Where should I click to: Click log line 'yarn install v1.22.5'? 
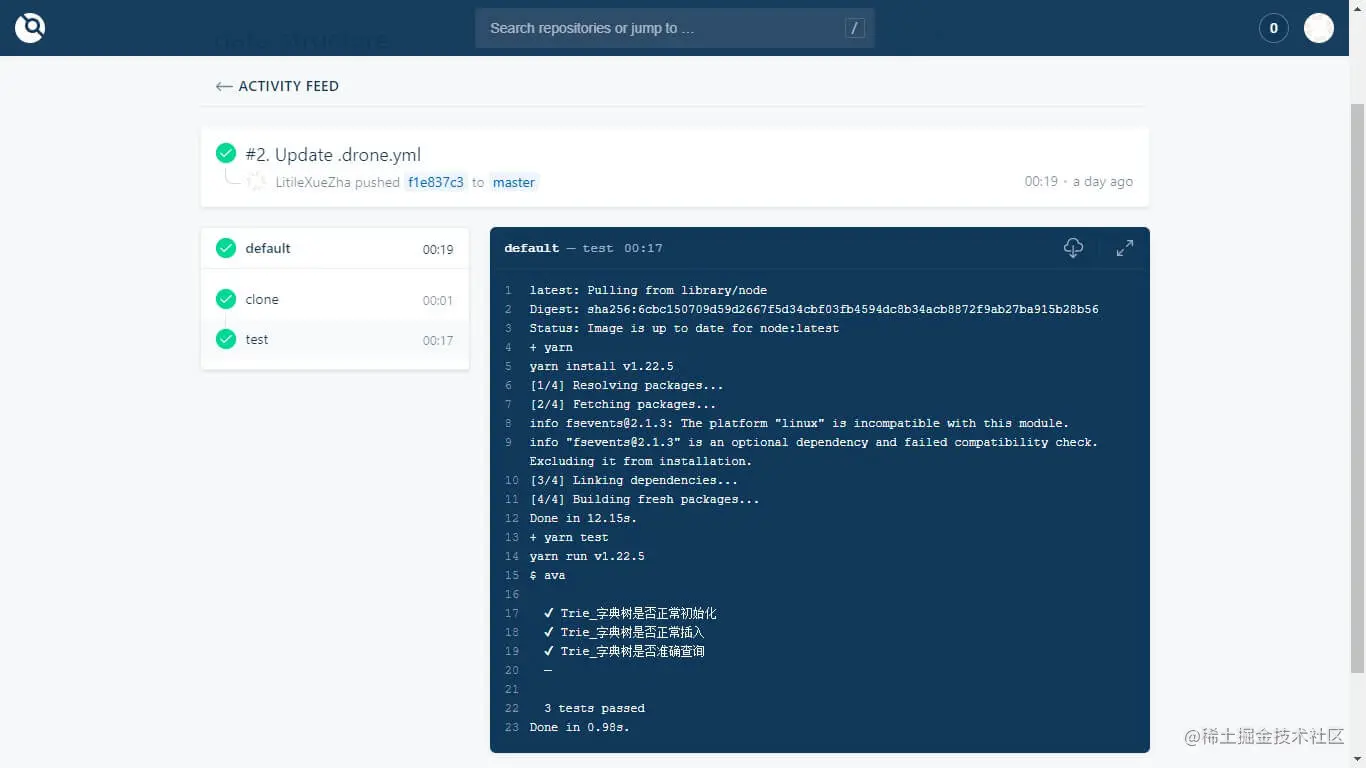point(601,367)
